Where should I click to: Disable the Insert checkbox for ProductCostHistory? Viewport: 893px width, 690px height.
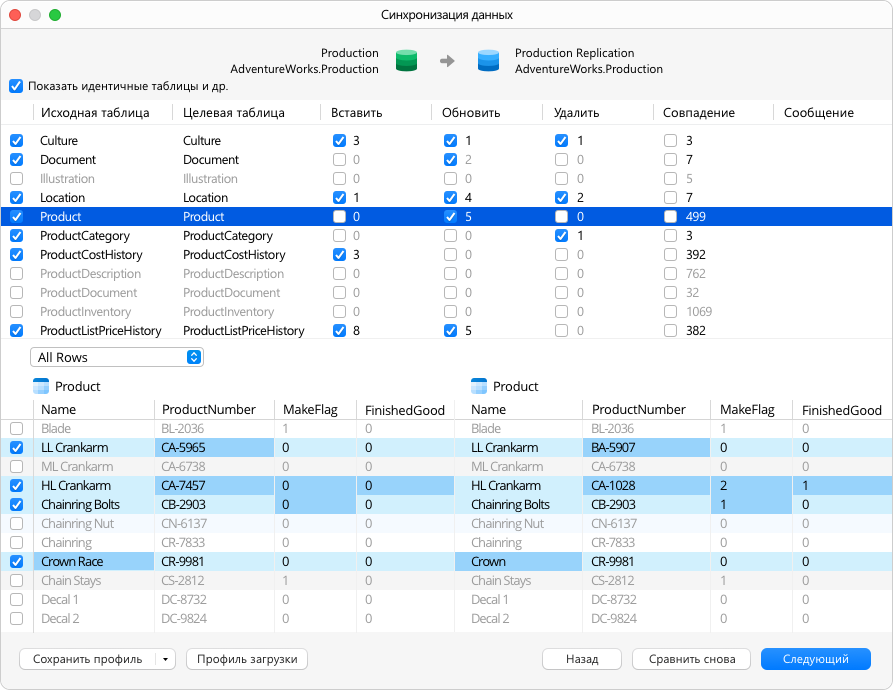coord(339,254)
